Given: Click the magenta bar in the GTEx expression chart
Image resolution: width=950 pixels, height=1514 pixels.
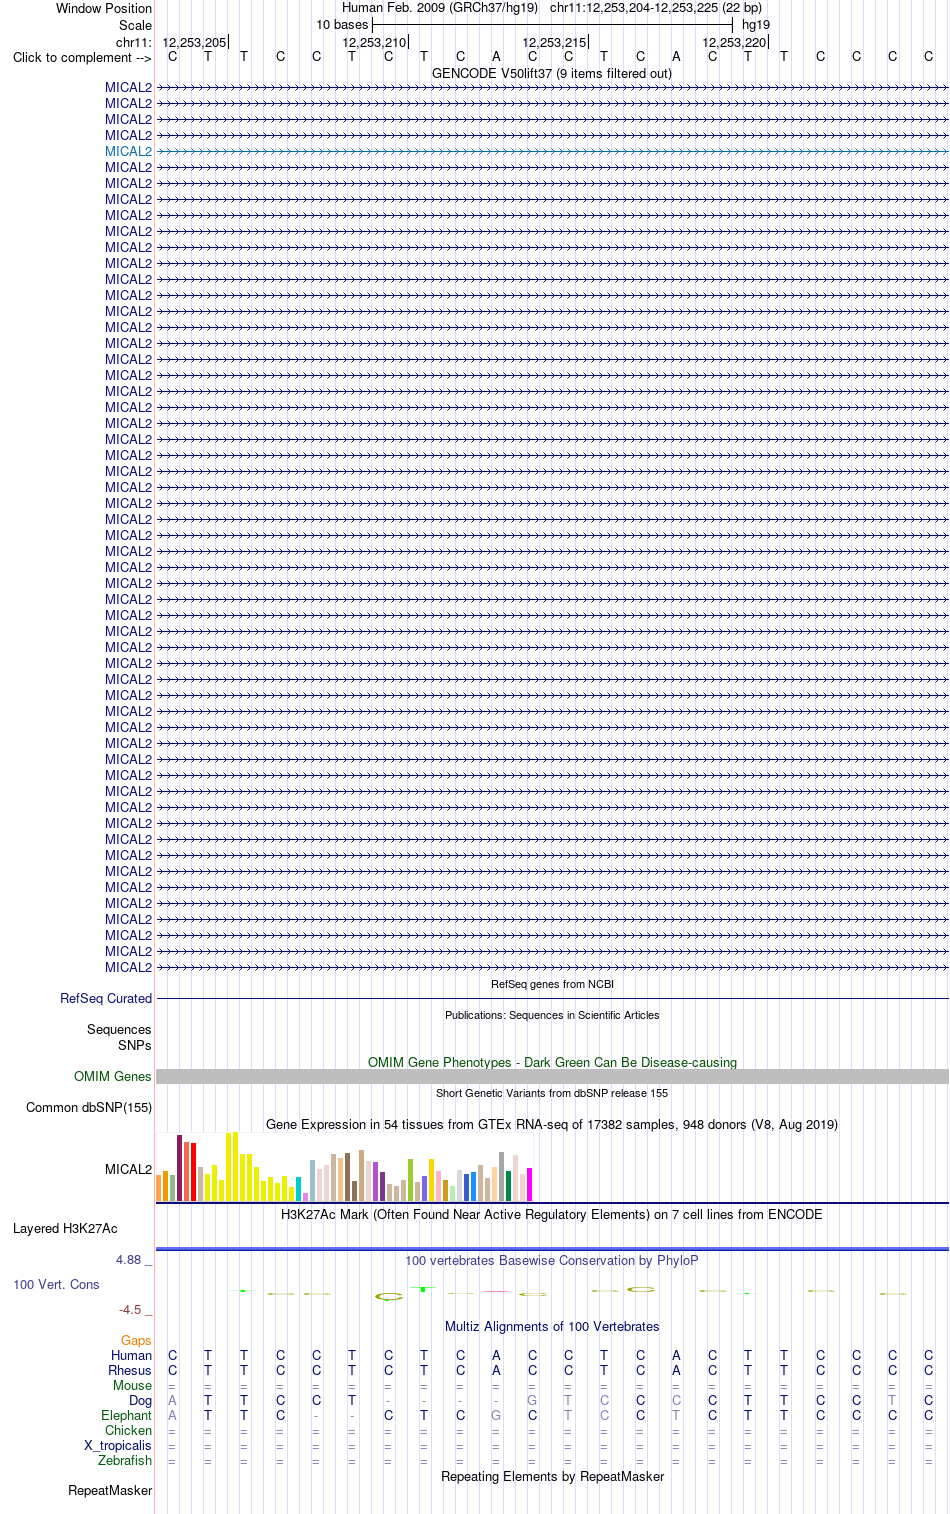Looking at the screenshot, I should coord(529,1184).
